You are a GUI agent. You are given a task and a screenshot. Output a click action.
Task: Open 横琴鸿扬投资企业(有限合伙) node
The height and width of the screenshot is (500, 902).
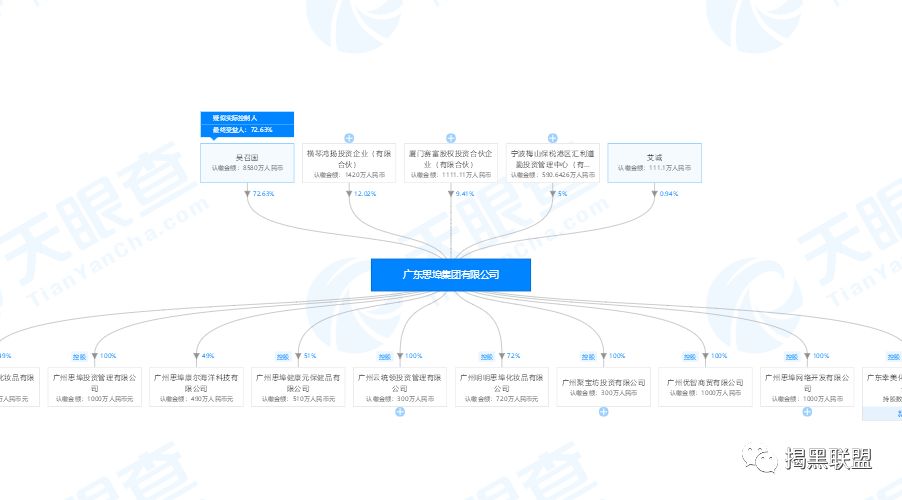[349, 163]
